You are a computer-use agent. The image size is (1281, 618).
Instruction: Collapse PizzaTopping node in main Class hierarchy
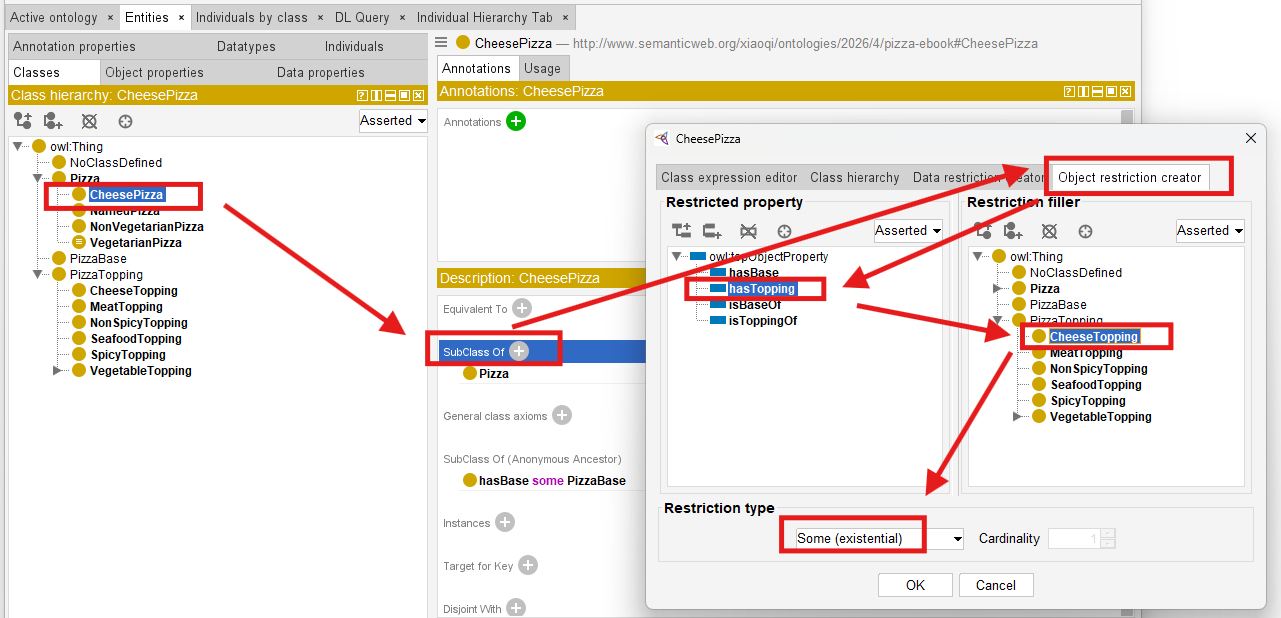coord(38,274)
